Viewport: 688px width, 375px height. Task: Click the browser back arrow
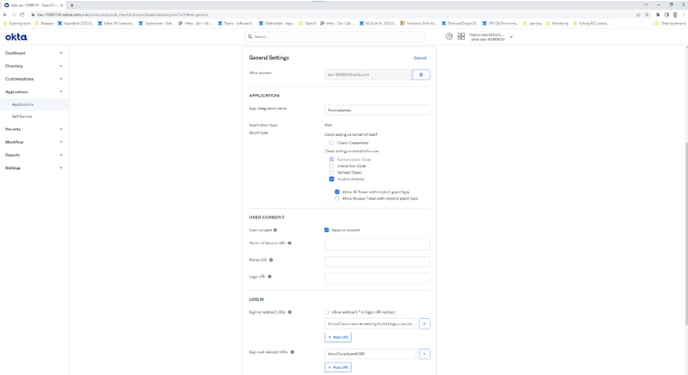click(5, 14)
